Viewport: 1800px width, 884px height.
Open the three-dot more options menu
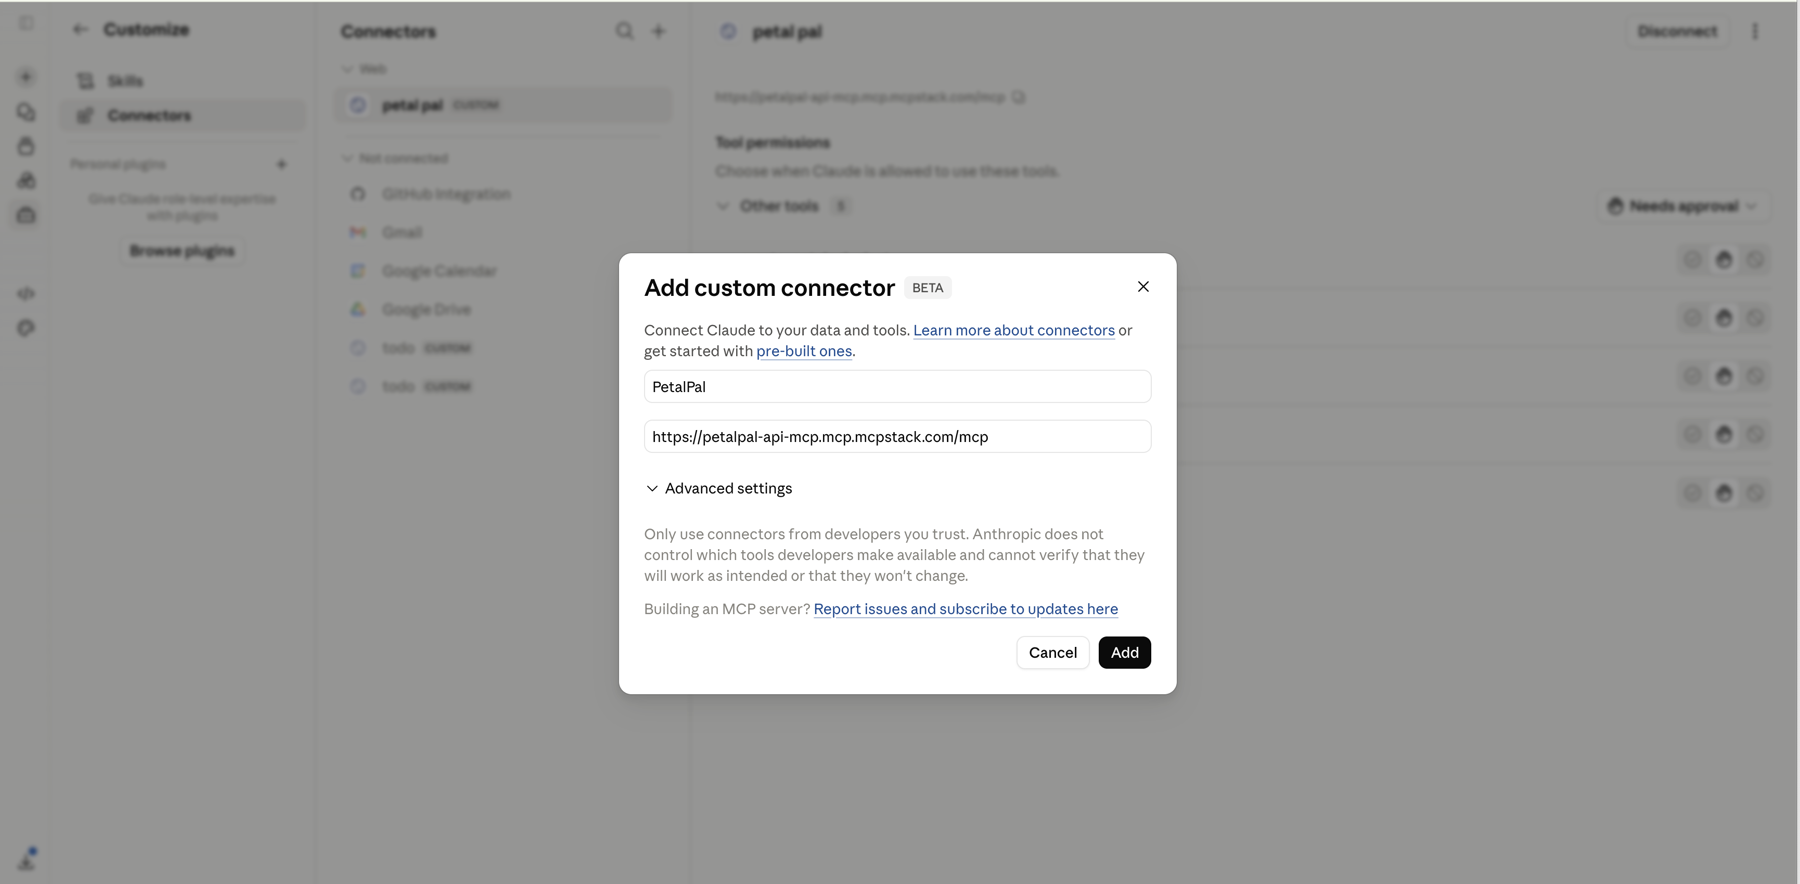pyautogui.click(x=1755, y=32)
